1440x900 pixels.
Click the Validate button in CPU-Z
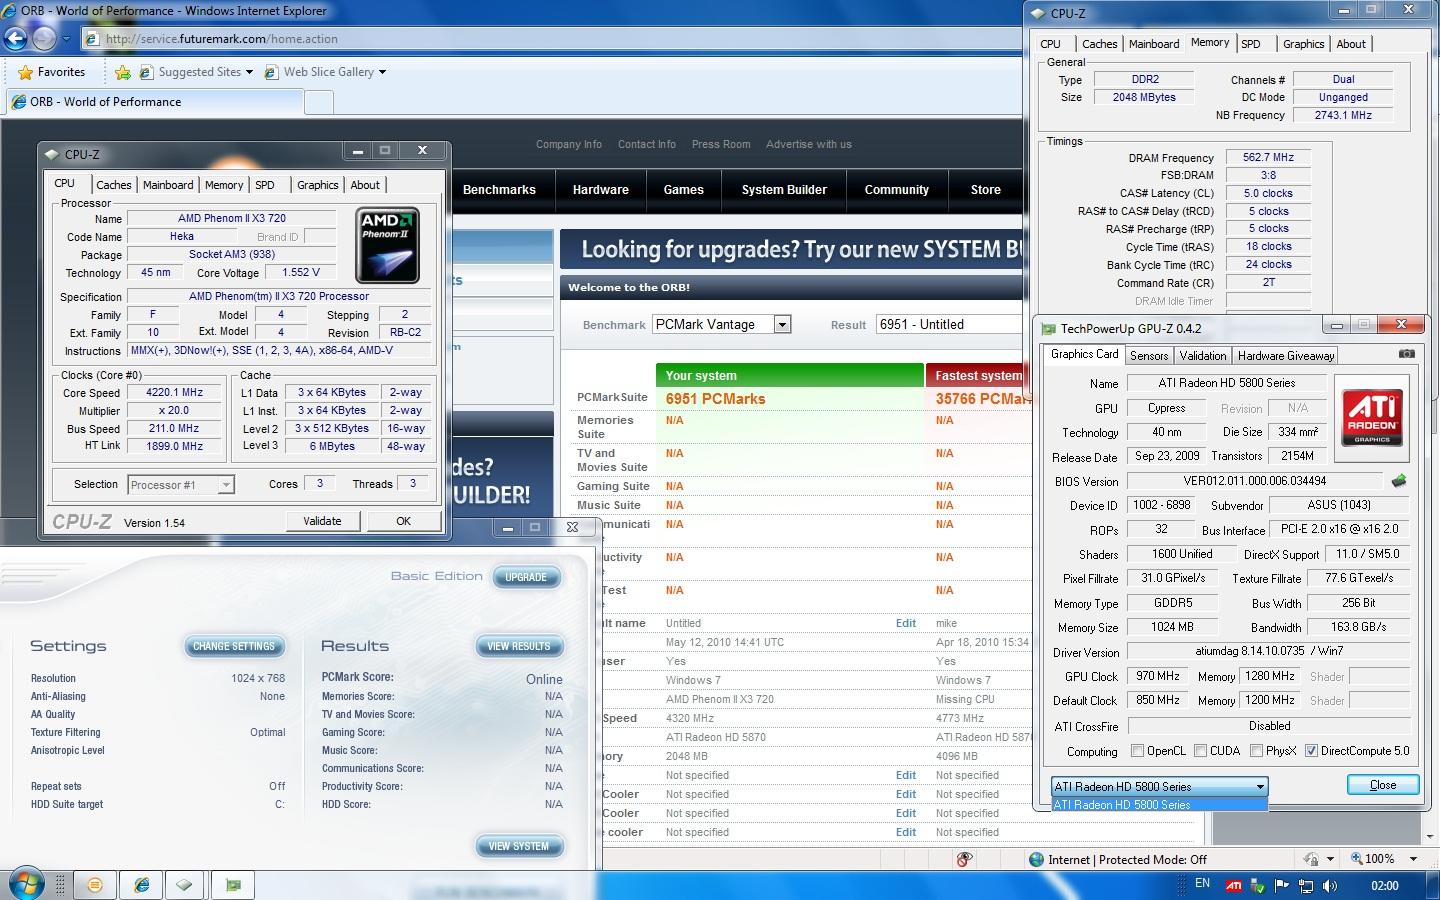[x=322, y=521]
